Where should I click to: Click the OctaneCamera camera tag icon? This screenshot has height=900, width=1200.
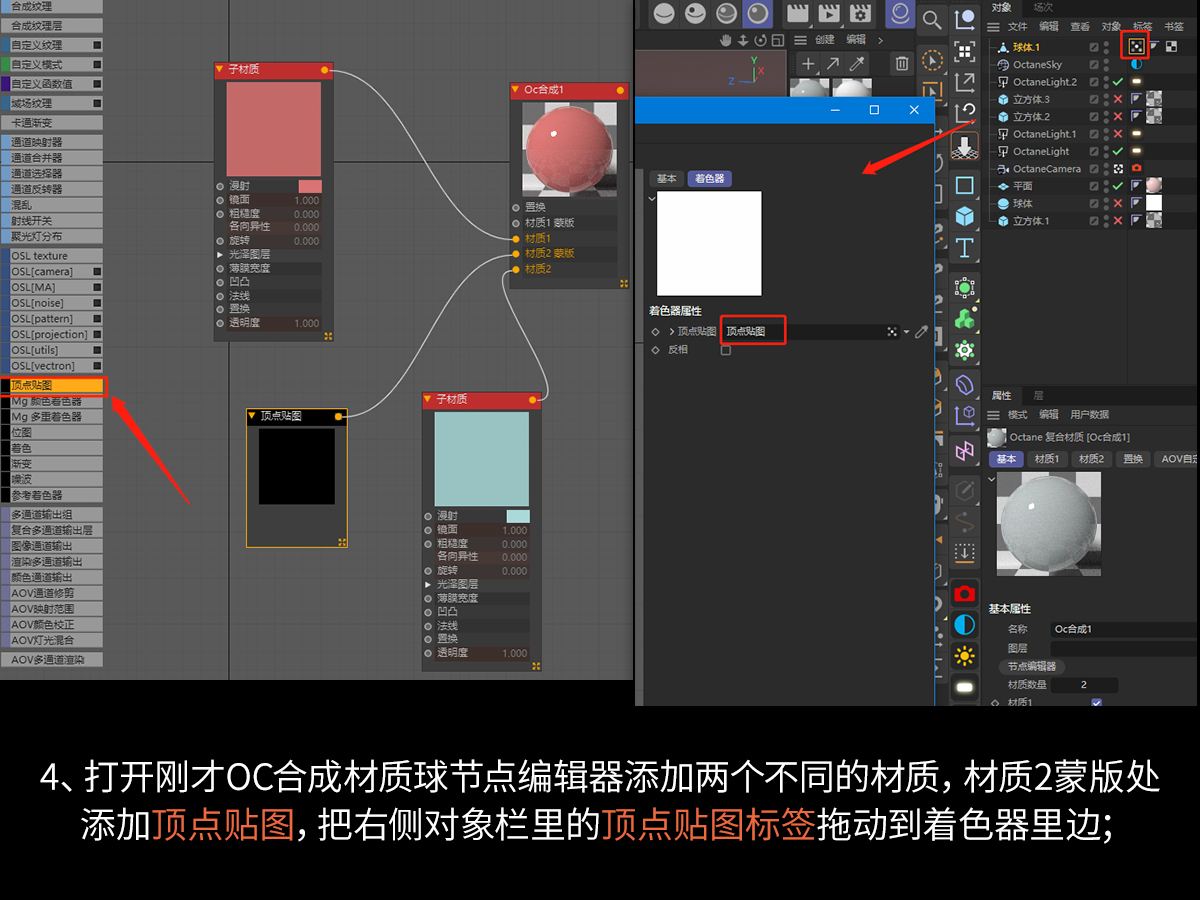[1137, 169]
